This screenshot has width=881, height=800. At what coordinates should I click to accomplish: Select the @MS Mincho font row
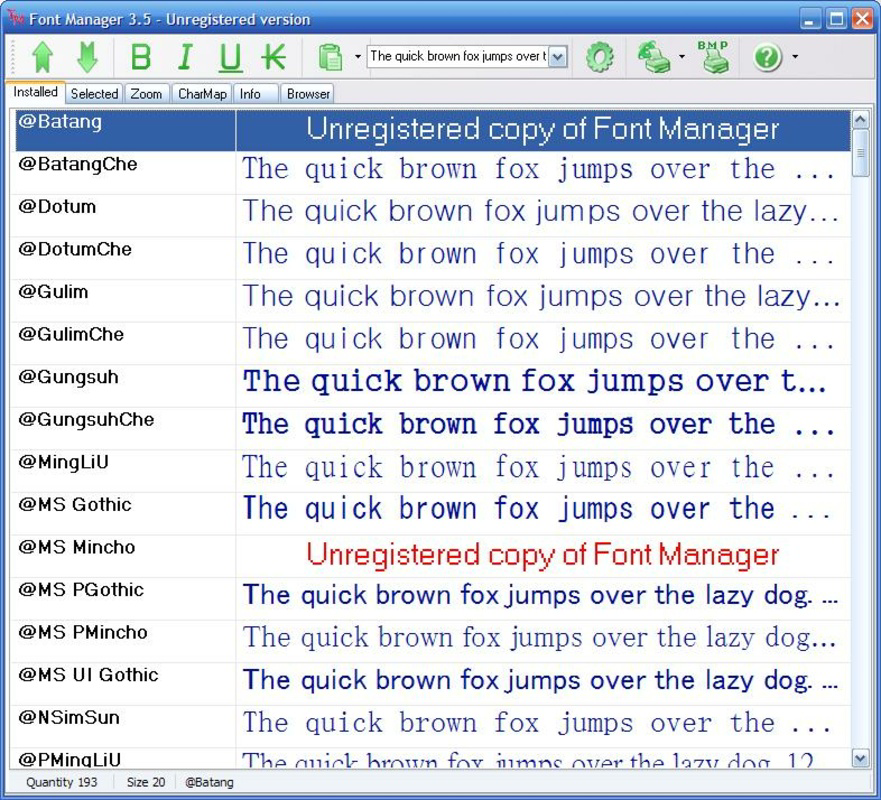pyautogui.click(x=433, y=557)
